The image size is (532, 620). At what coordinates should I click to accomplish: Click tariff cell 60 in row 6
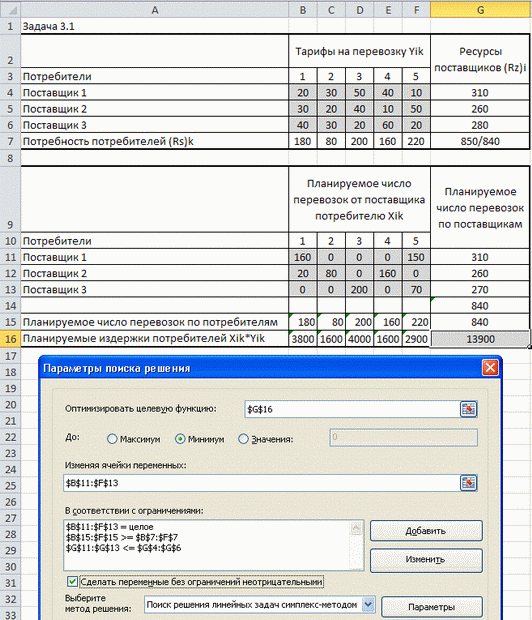[388, 125]
